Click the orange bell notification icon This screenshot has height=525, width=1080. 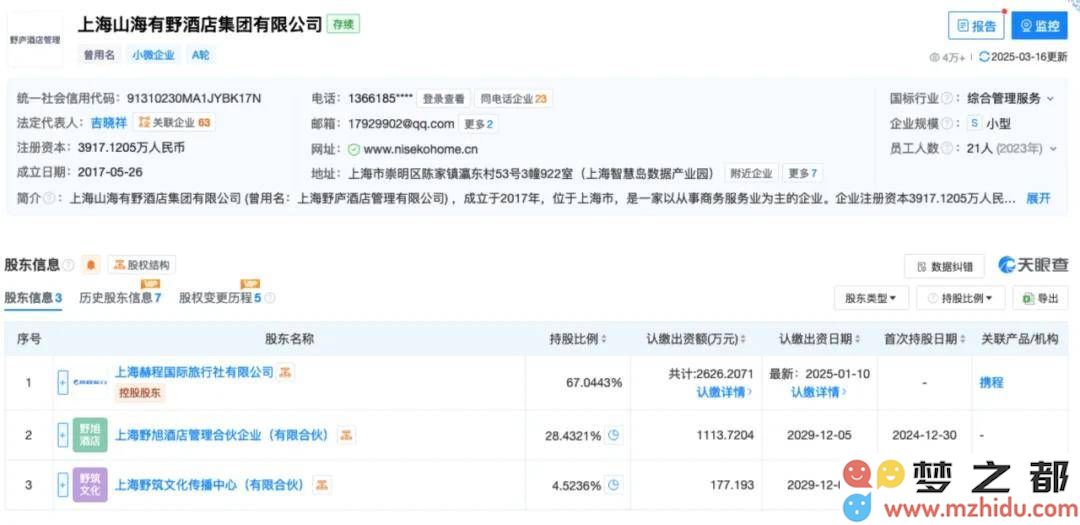pyautogui.click(x=91, y=265)
